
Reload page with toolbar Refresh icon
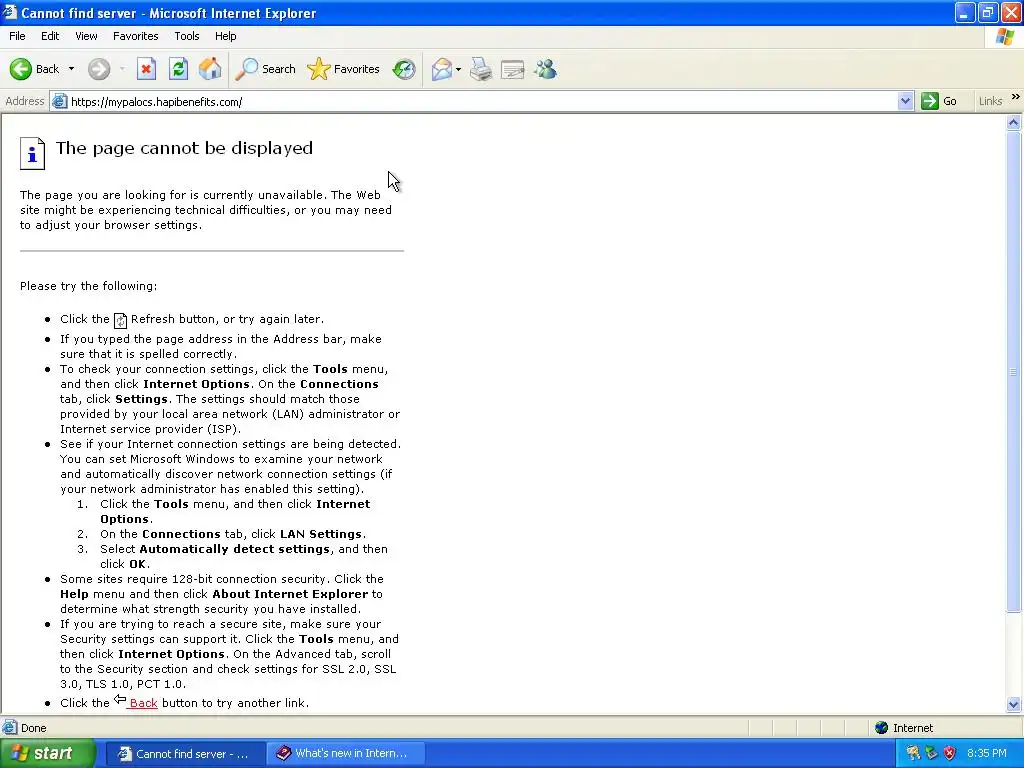pos(178,69)
